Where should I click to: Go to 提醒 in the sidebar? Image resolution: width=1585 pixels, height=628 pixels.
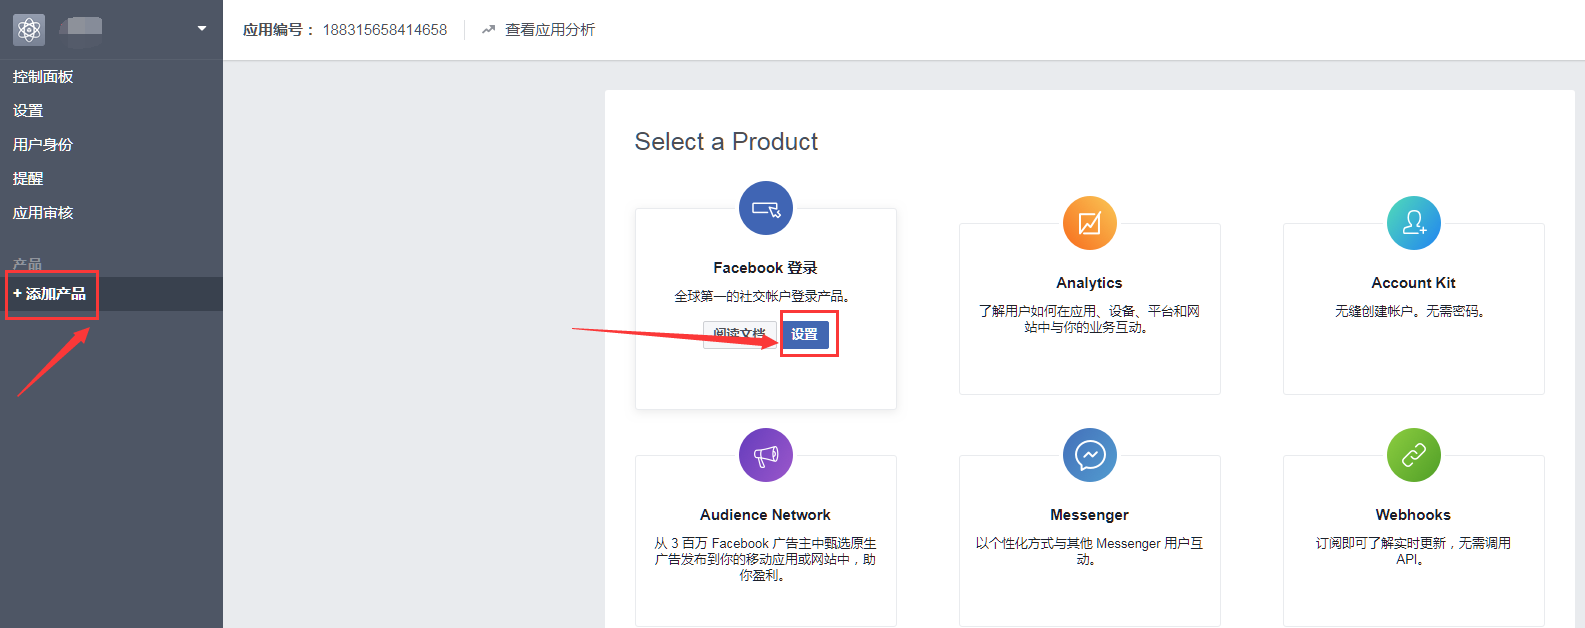coord(28,179)
